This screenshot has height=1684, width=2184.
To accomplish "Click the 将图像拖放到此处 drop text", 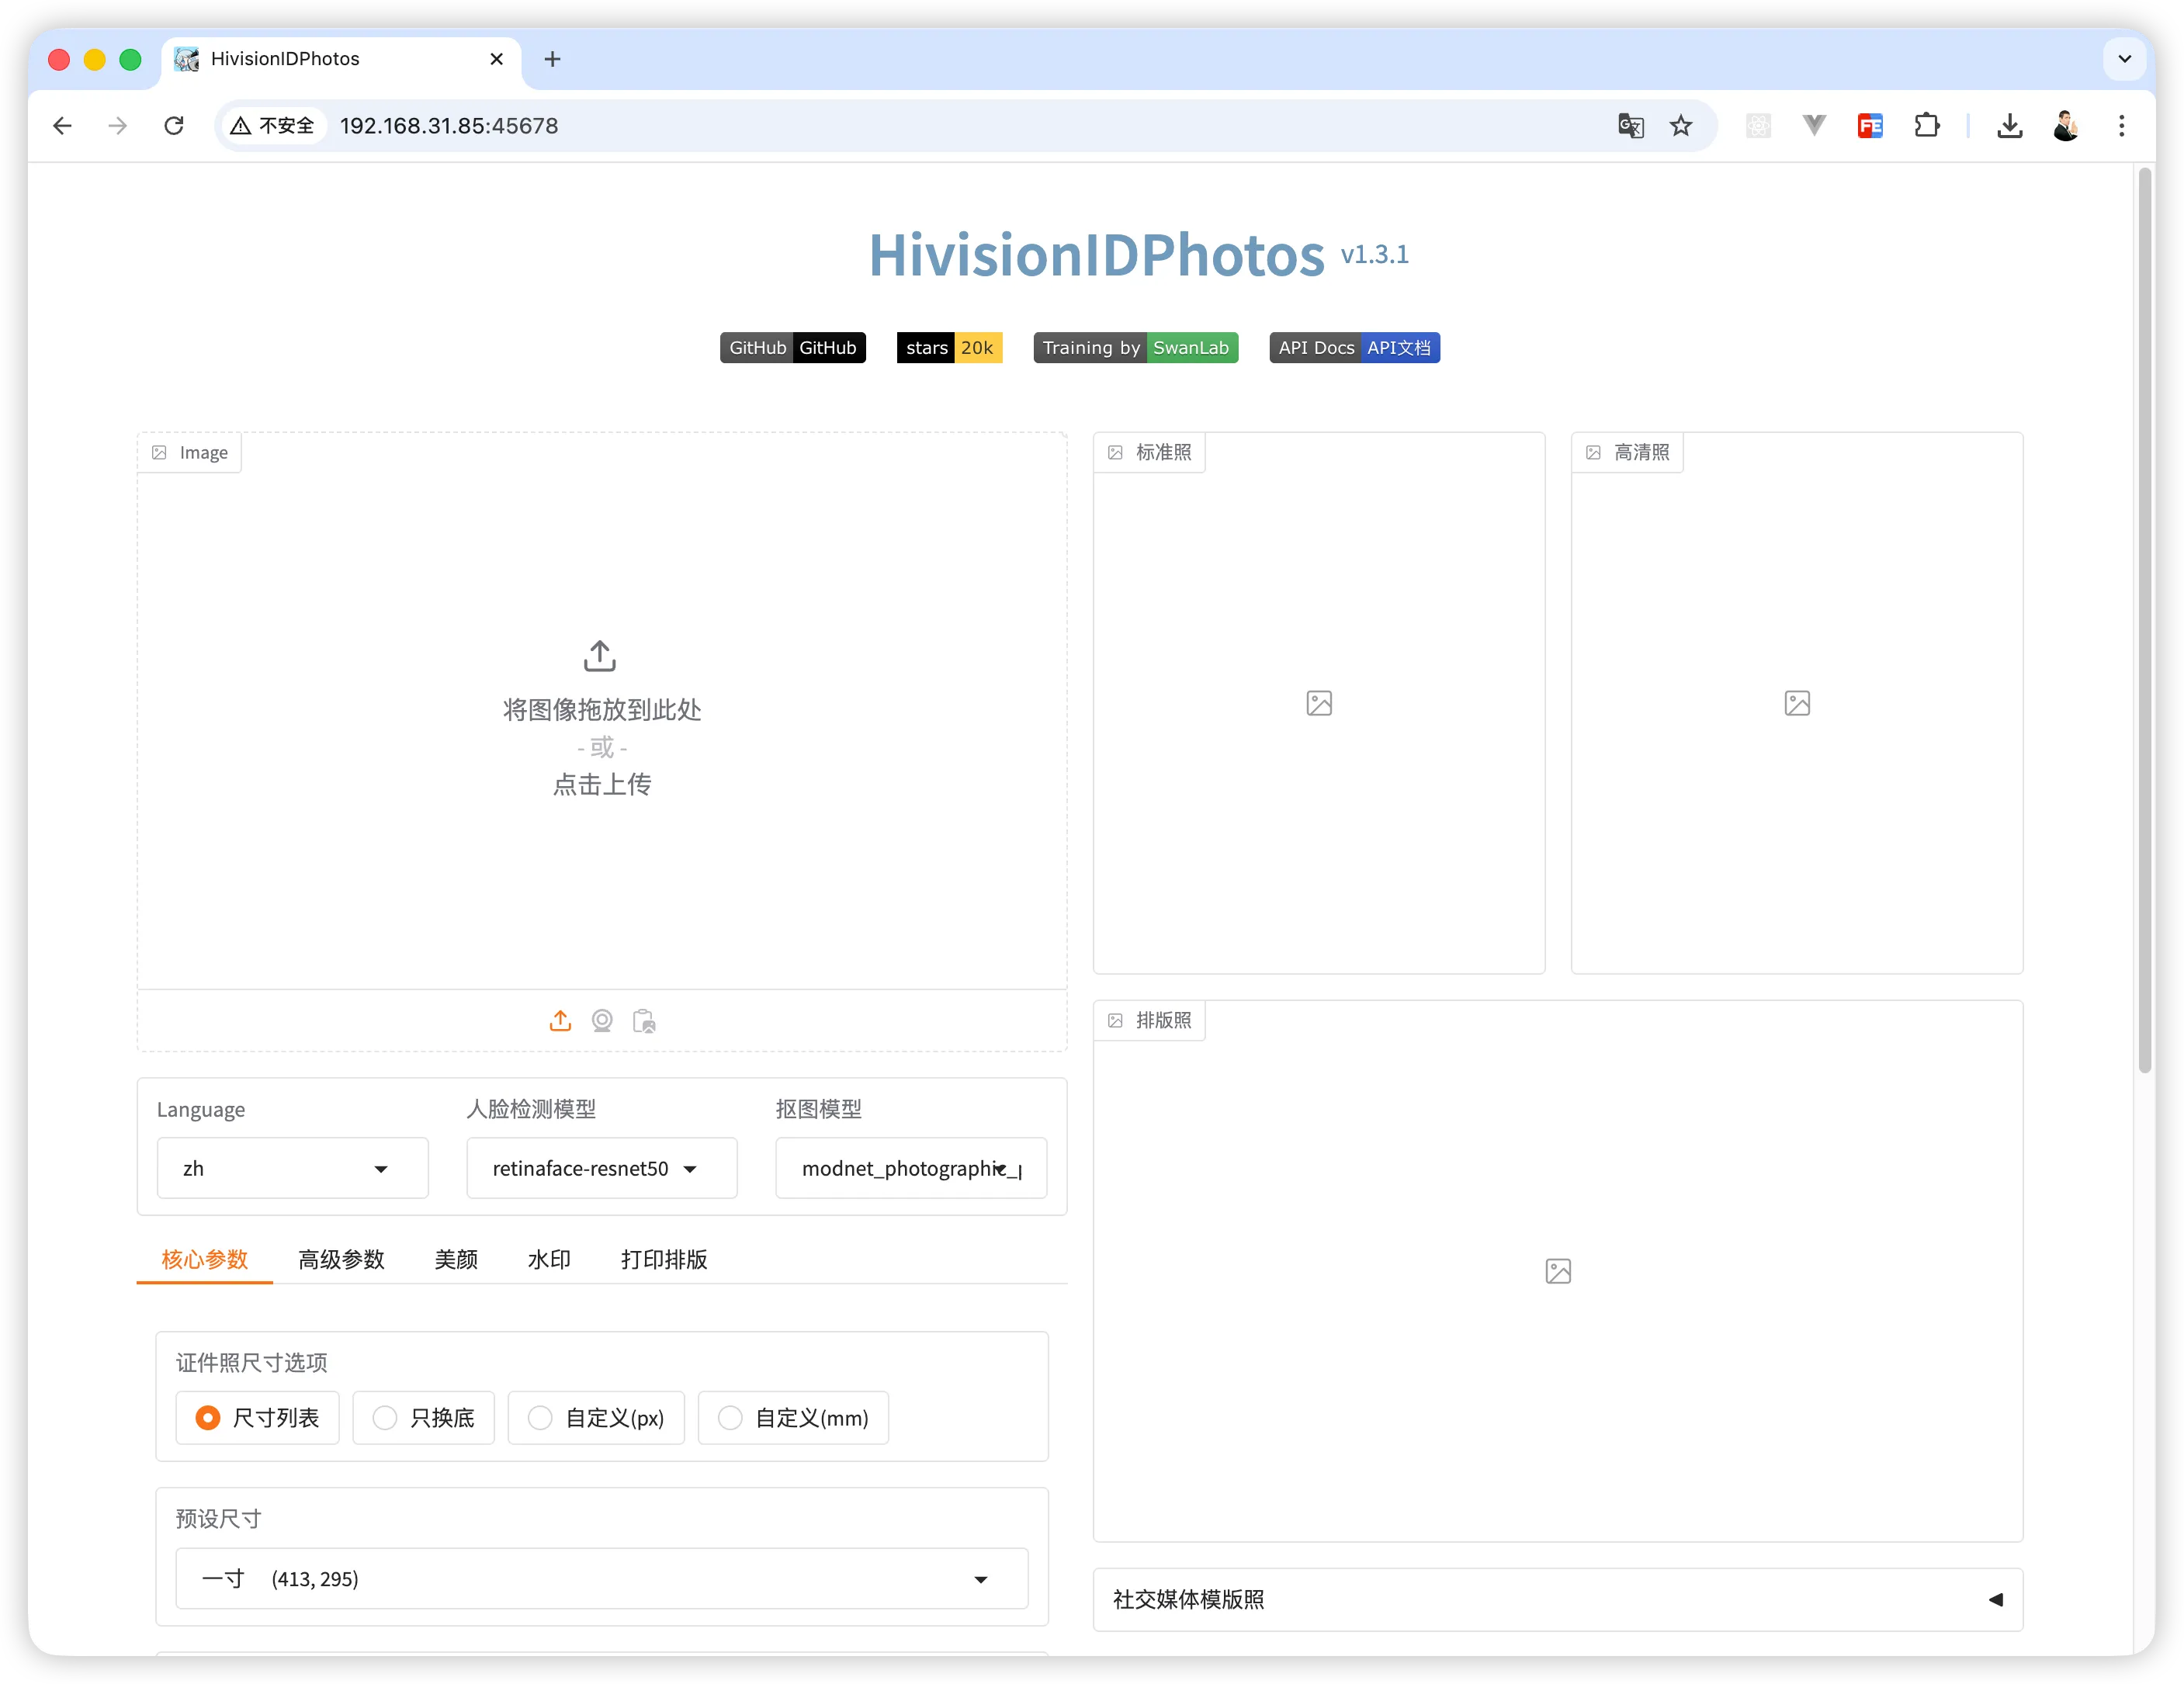I will coord(602,709).
